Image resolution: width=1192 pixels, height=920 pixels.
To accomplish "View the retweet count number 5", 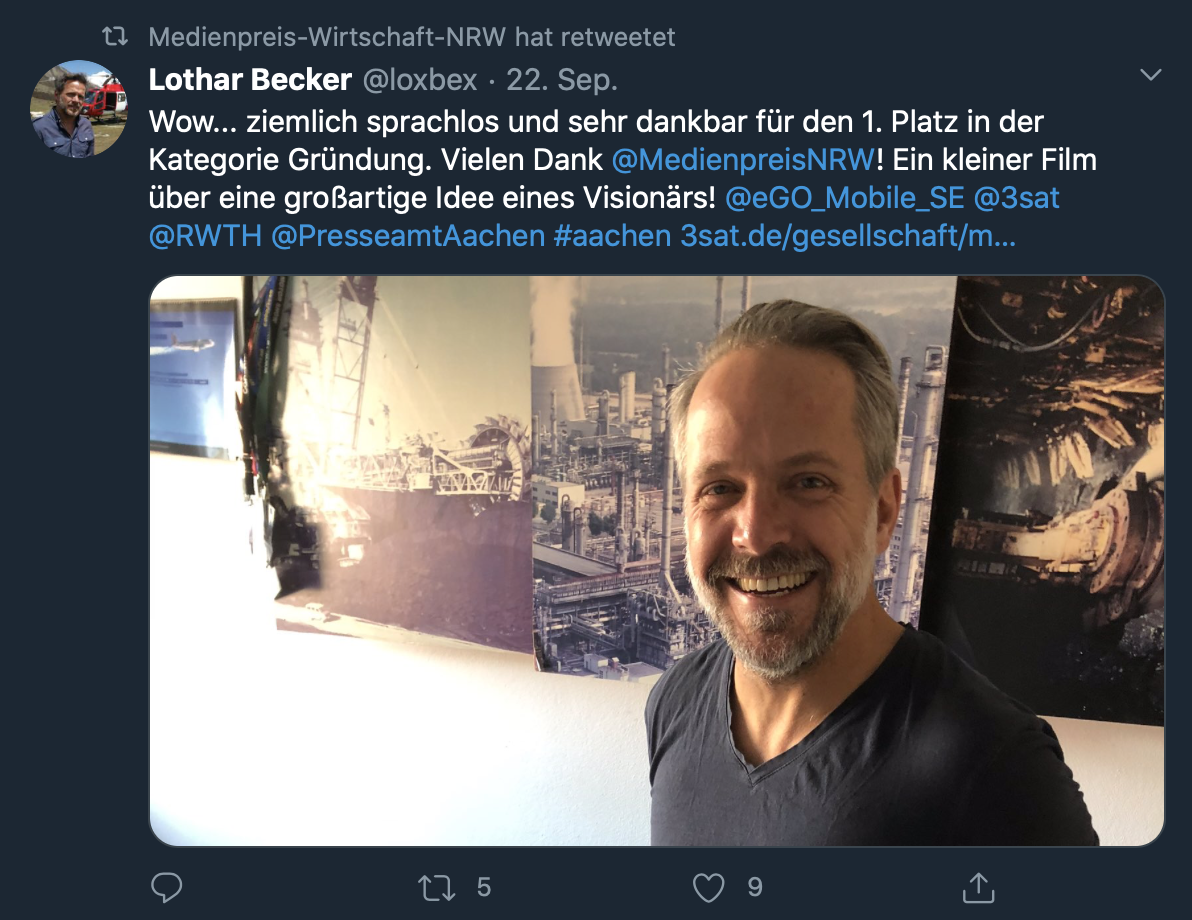I will pyautogui.click(x=483, y=887).
